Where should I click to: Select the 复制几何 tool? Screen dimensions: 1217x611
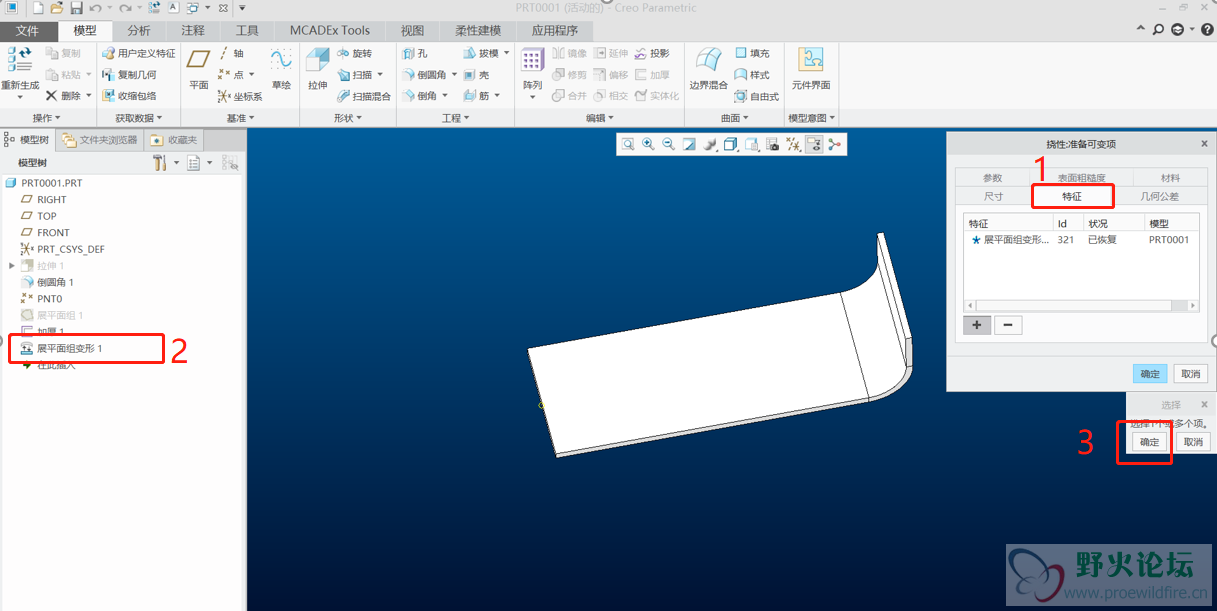130,74
